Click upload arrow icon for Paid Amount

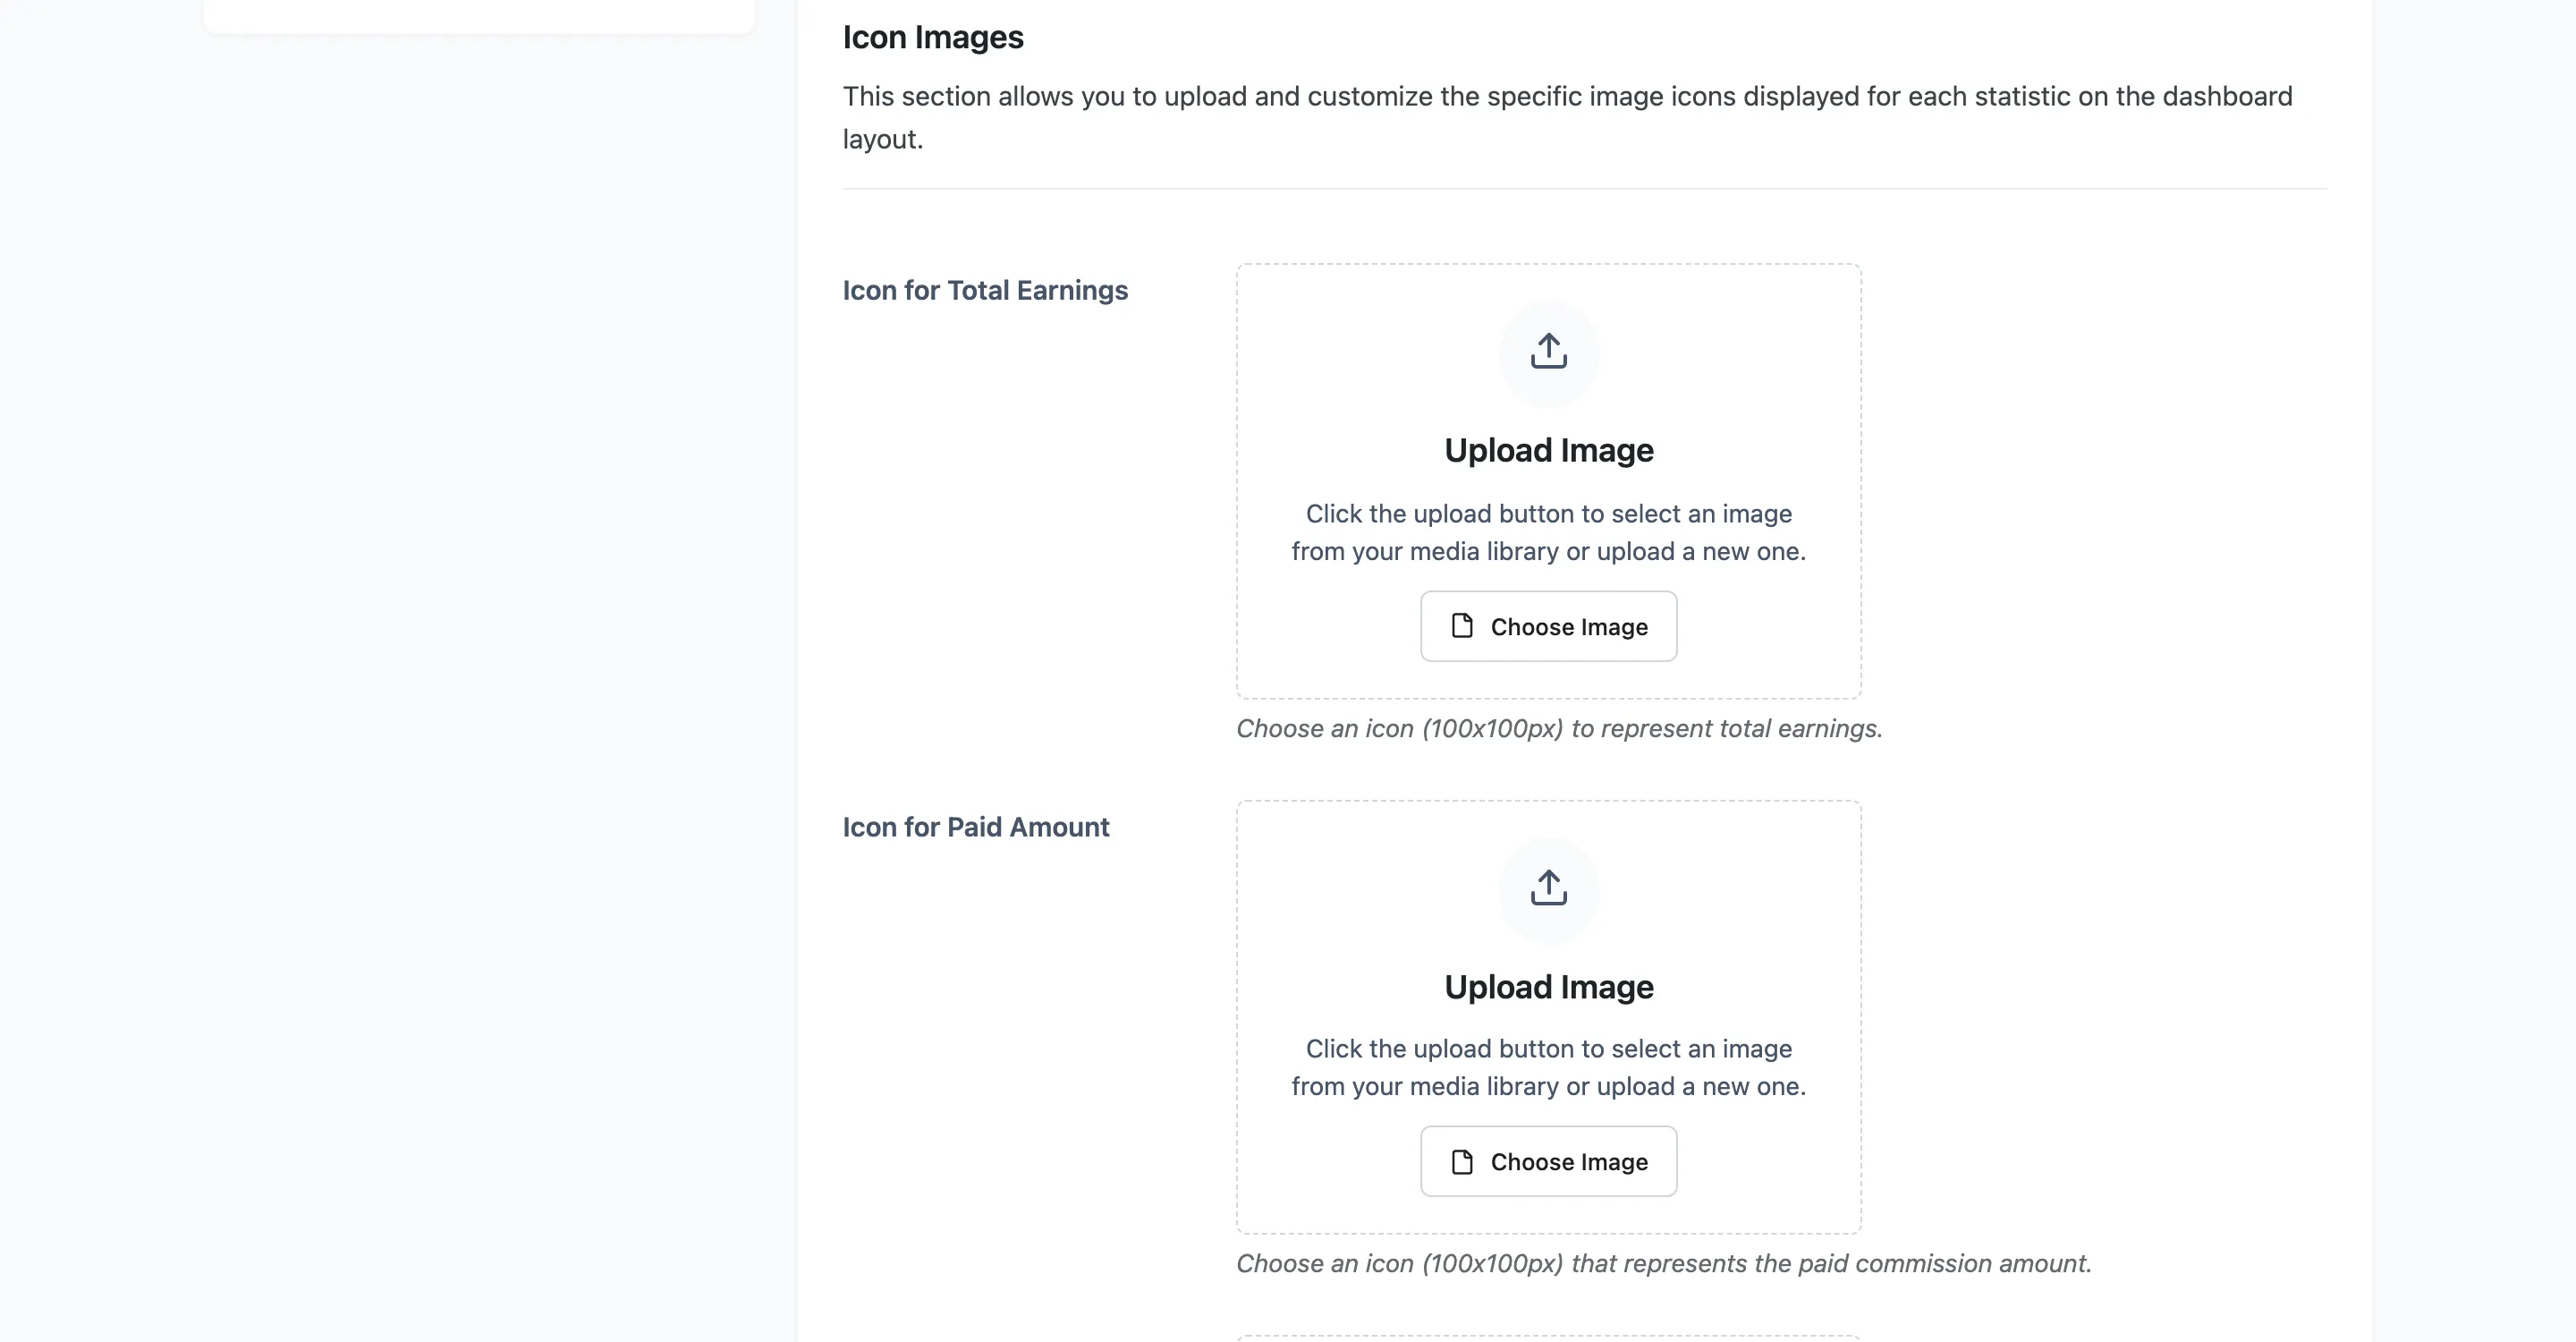1548,888
